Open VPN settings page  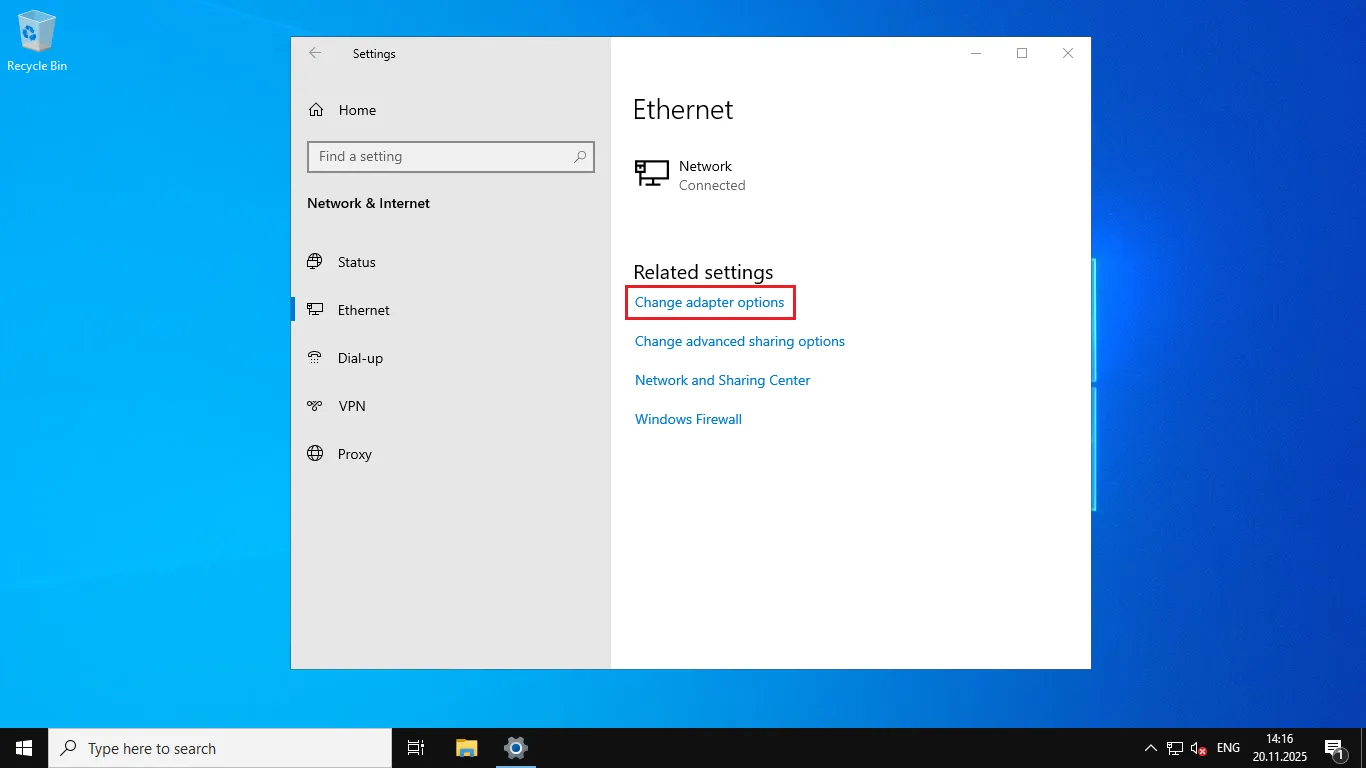click(351, 406)
